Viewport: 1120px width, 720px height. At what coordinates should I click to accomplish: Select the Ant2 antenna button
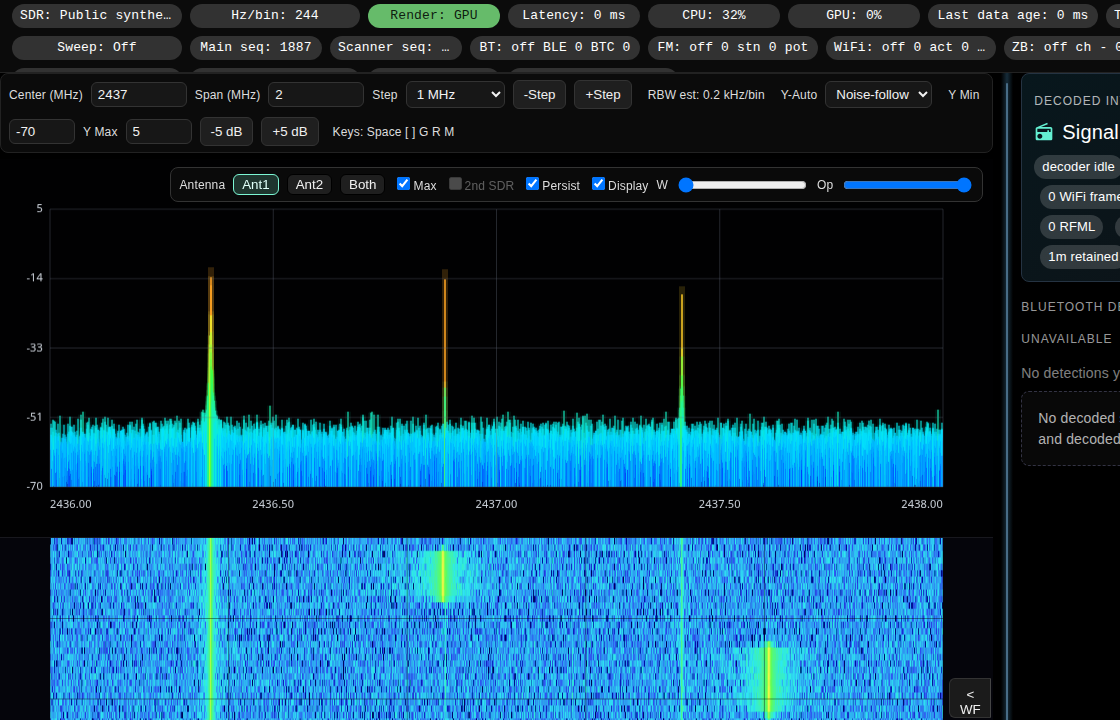click(309, 184)
